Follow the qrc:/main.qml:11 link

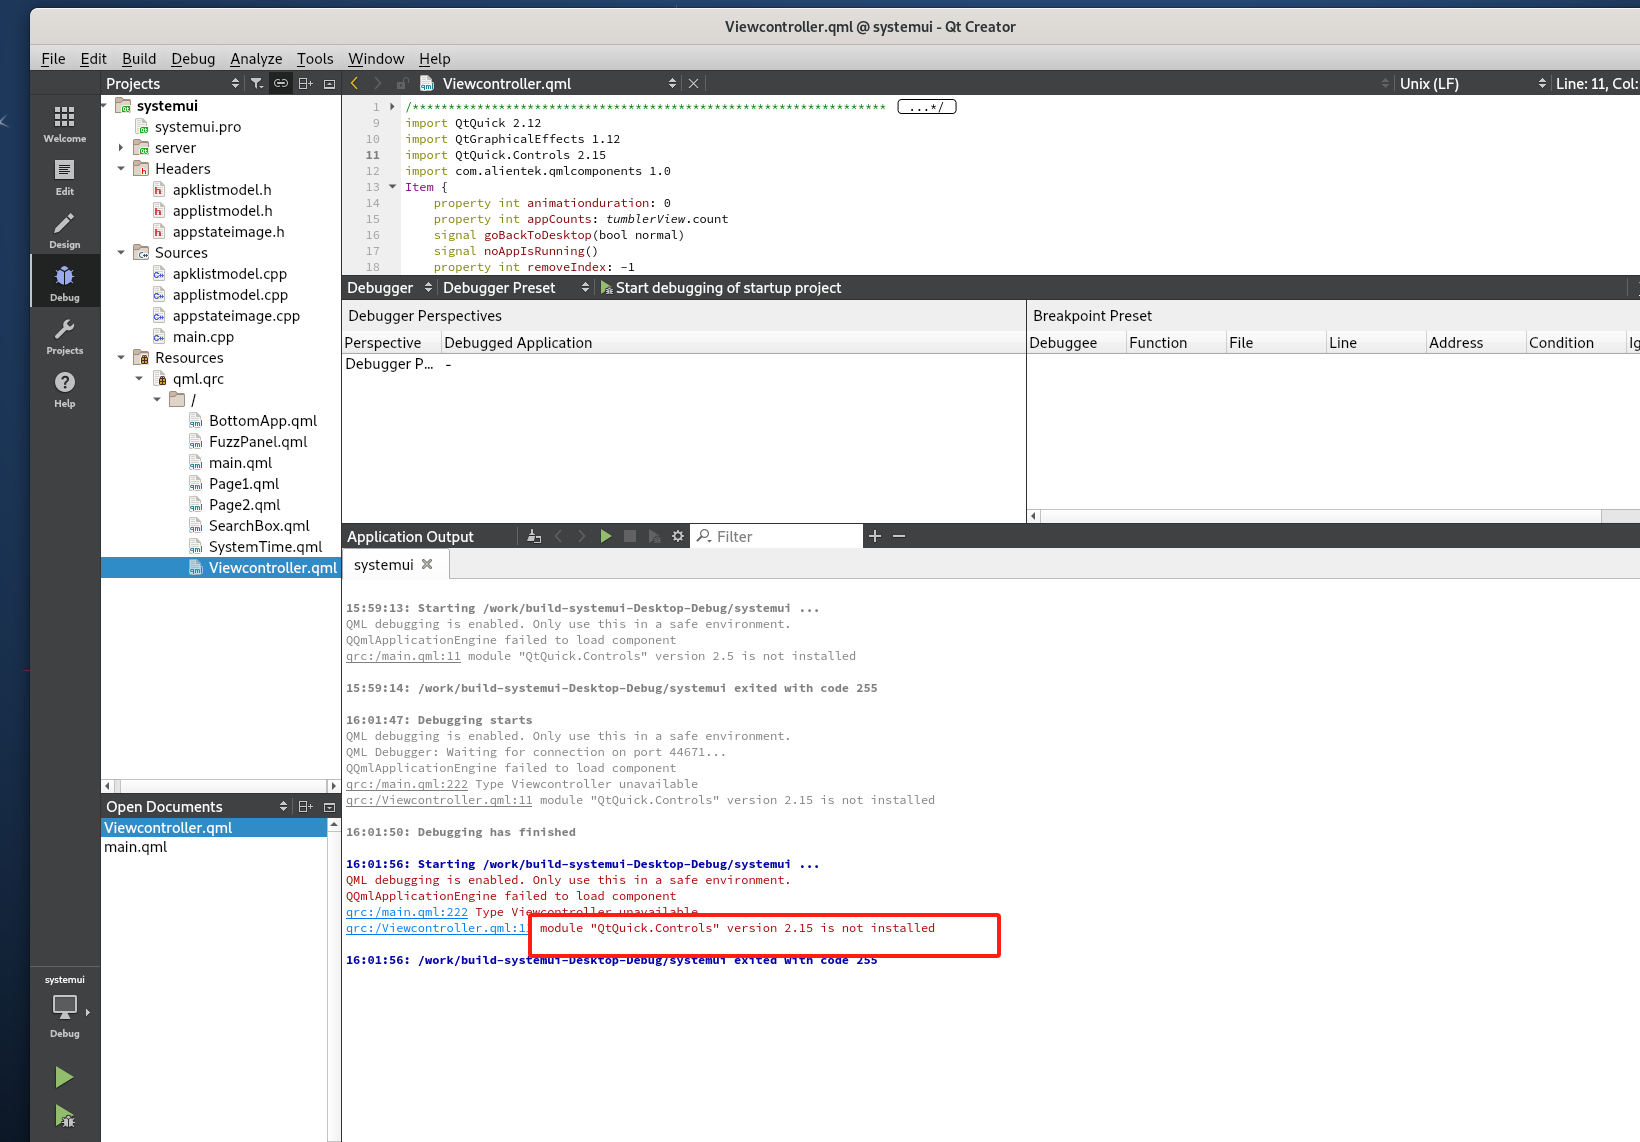click(403, 656)
